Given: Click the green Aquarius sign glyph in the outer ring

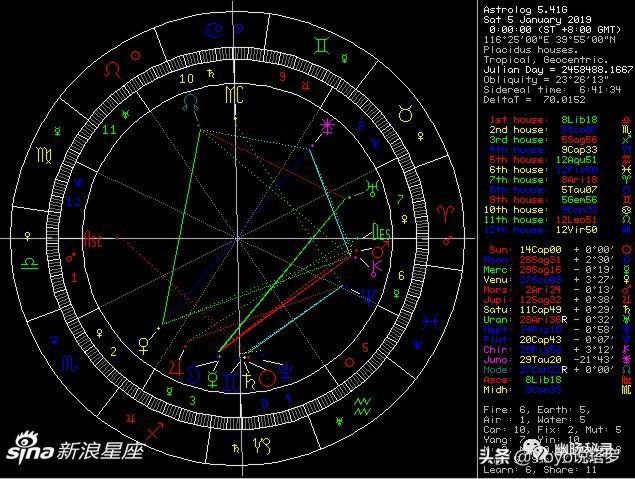Looking at the screenshot, I should pos(362,407).
